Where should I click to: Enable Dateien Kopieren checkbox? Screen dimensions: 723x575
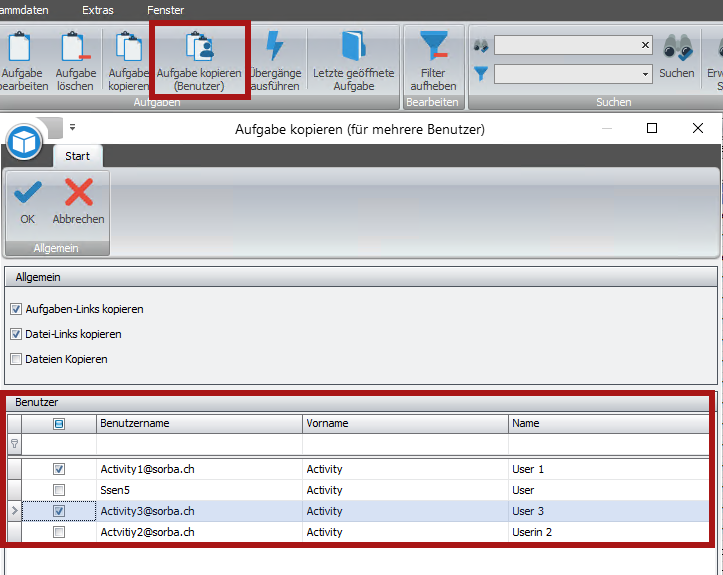coord(16,359)
